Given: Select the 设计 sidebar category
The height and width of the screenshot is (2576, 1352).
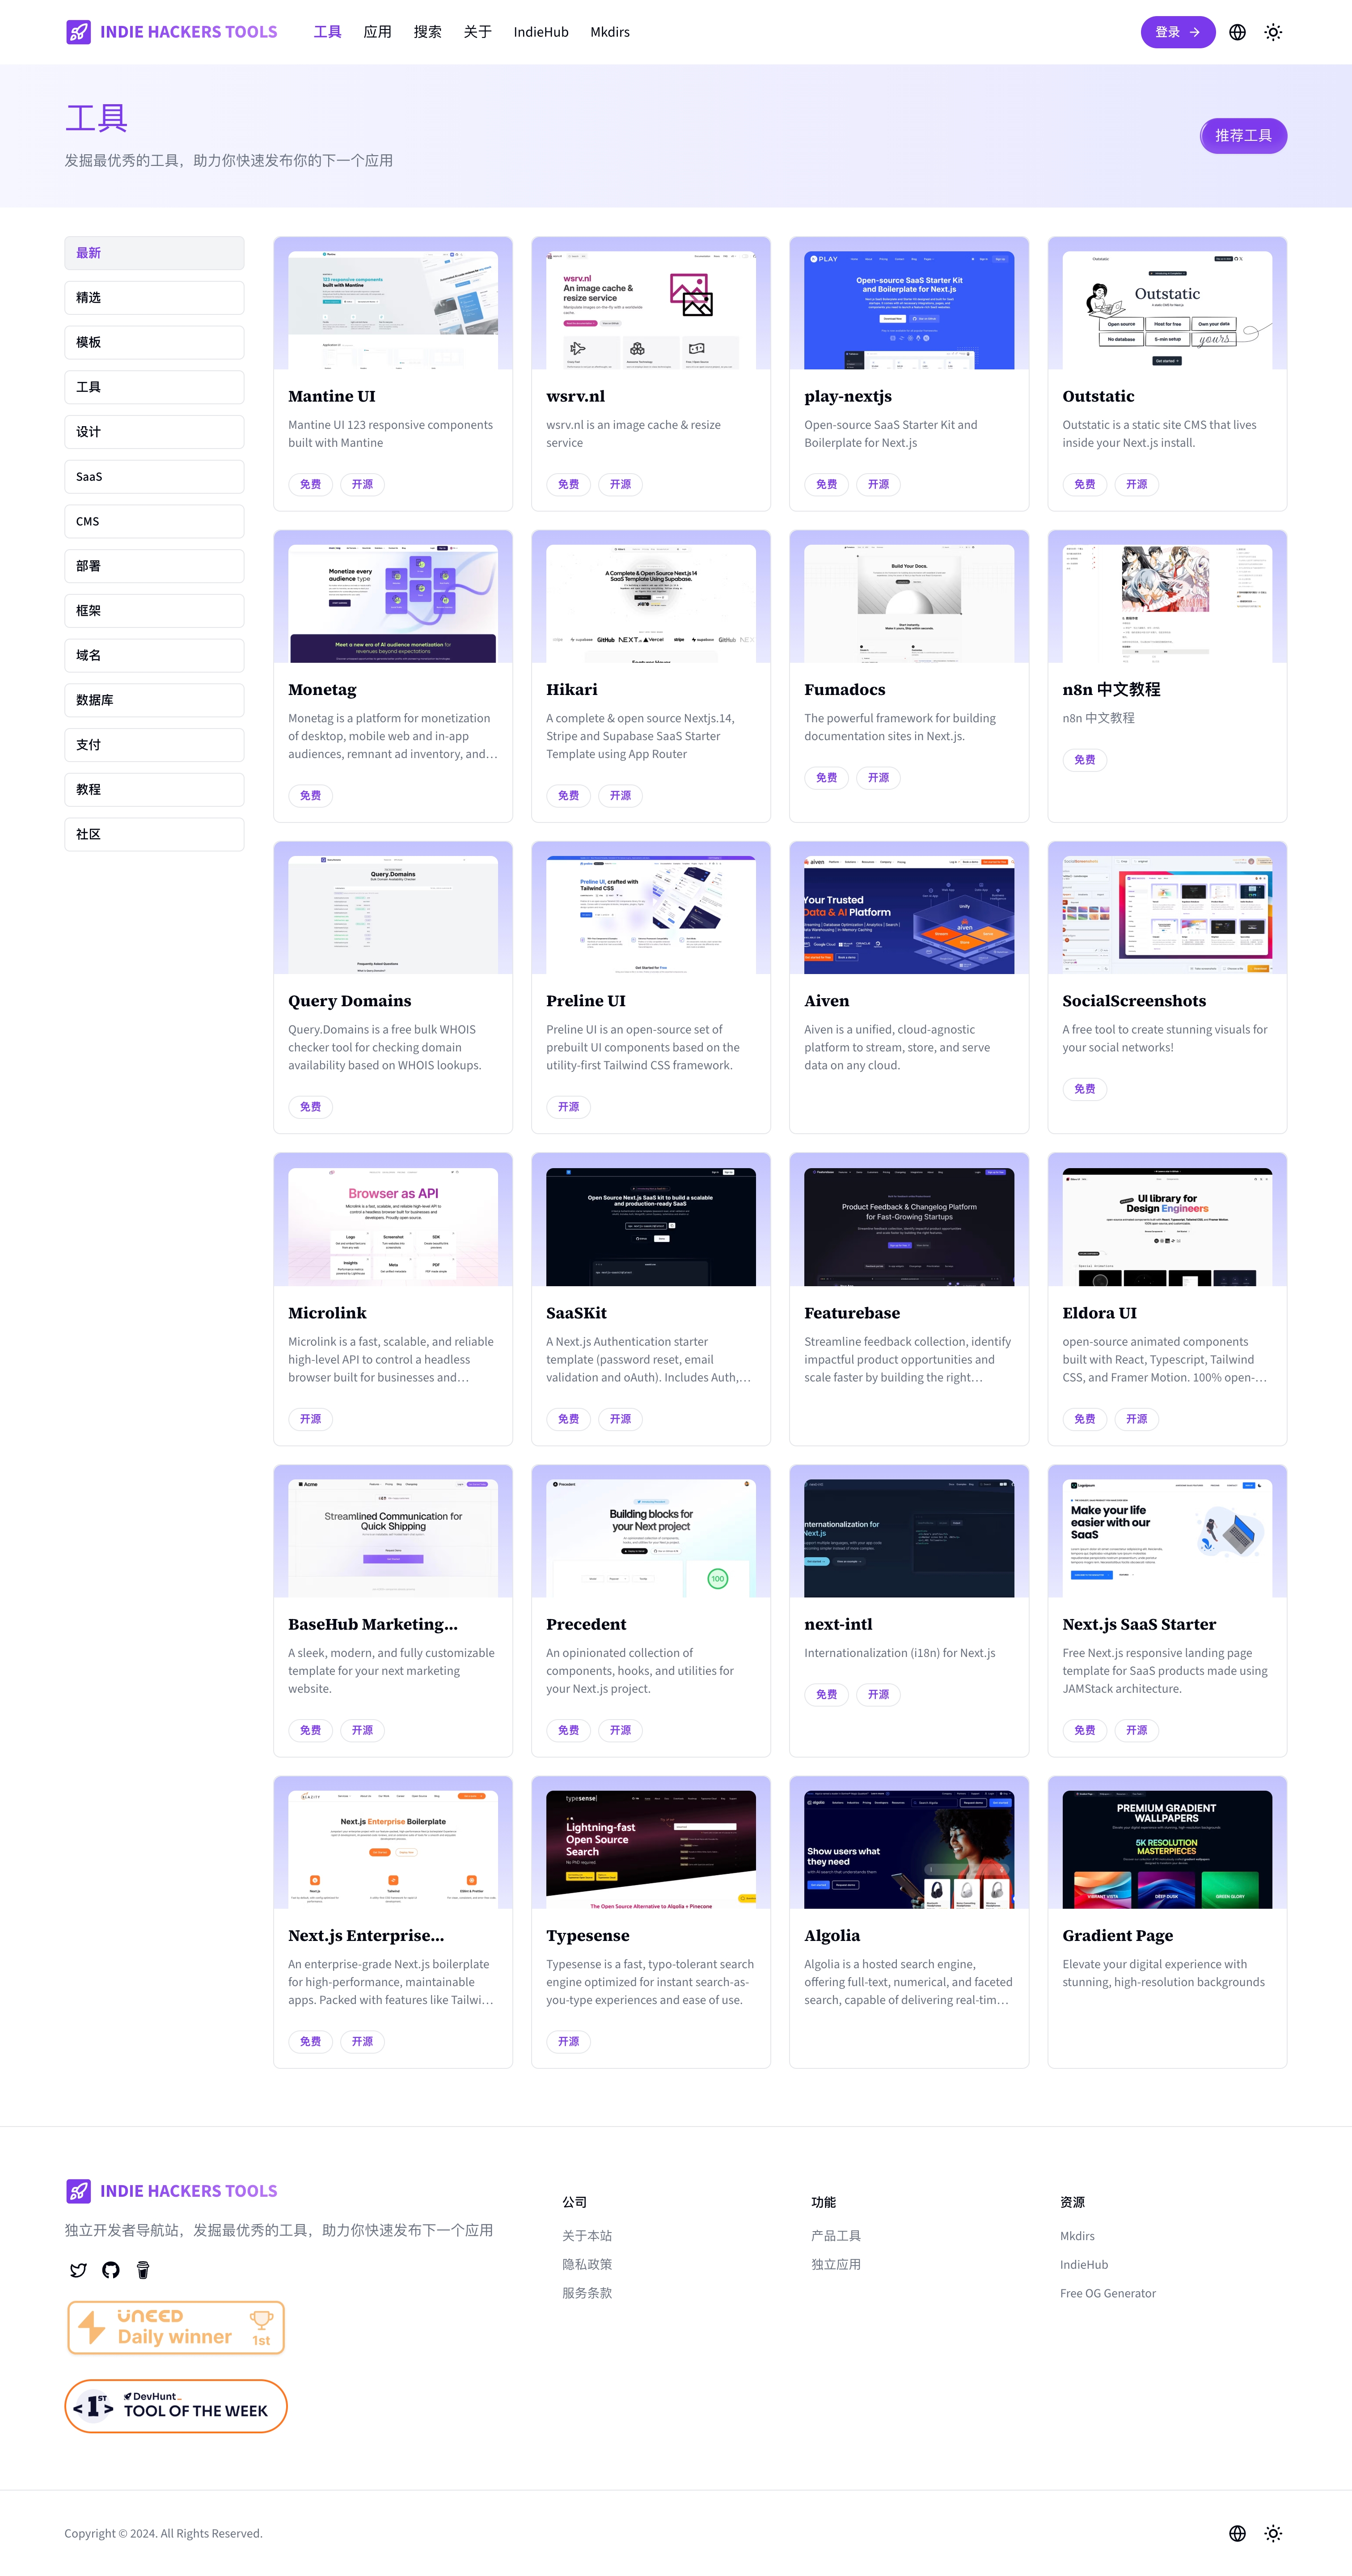Looking at the screenshot, I should pyautogui.click(x=154, y=432).
